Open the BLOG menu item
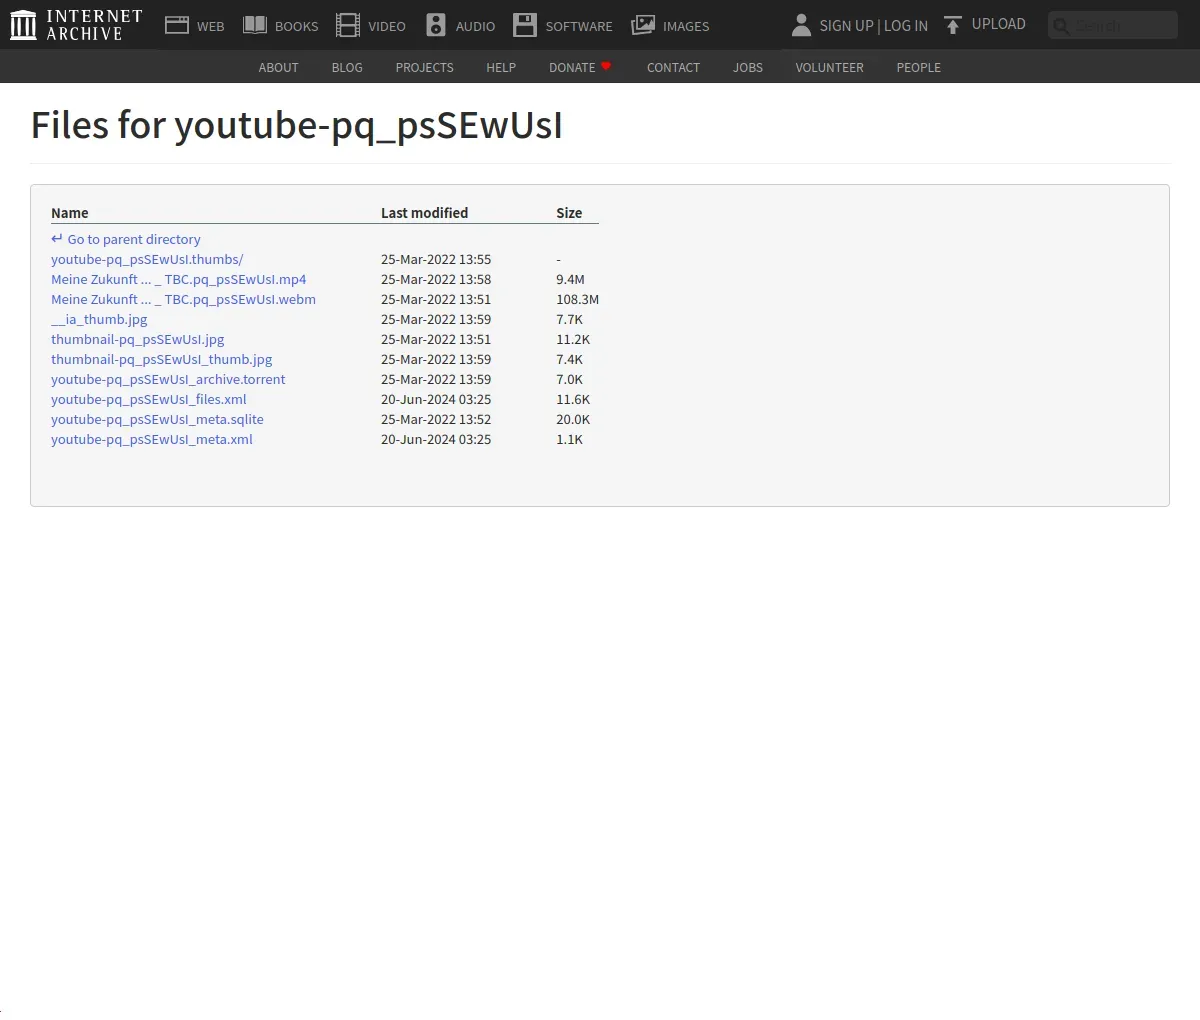Image resolution: width=1200 pixels, height=1020 pixels. click(347, 67)
